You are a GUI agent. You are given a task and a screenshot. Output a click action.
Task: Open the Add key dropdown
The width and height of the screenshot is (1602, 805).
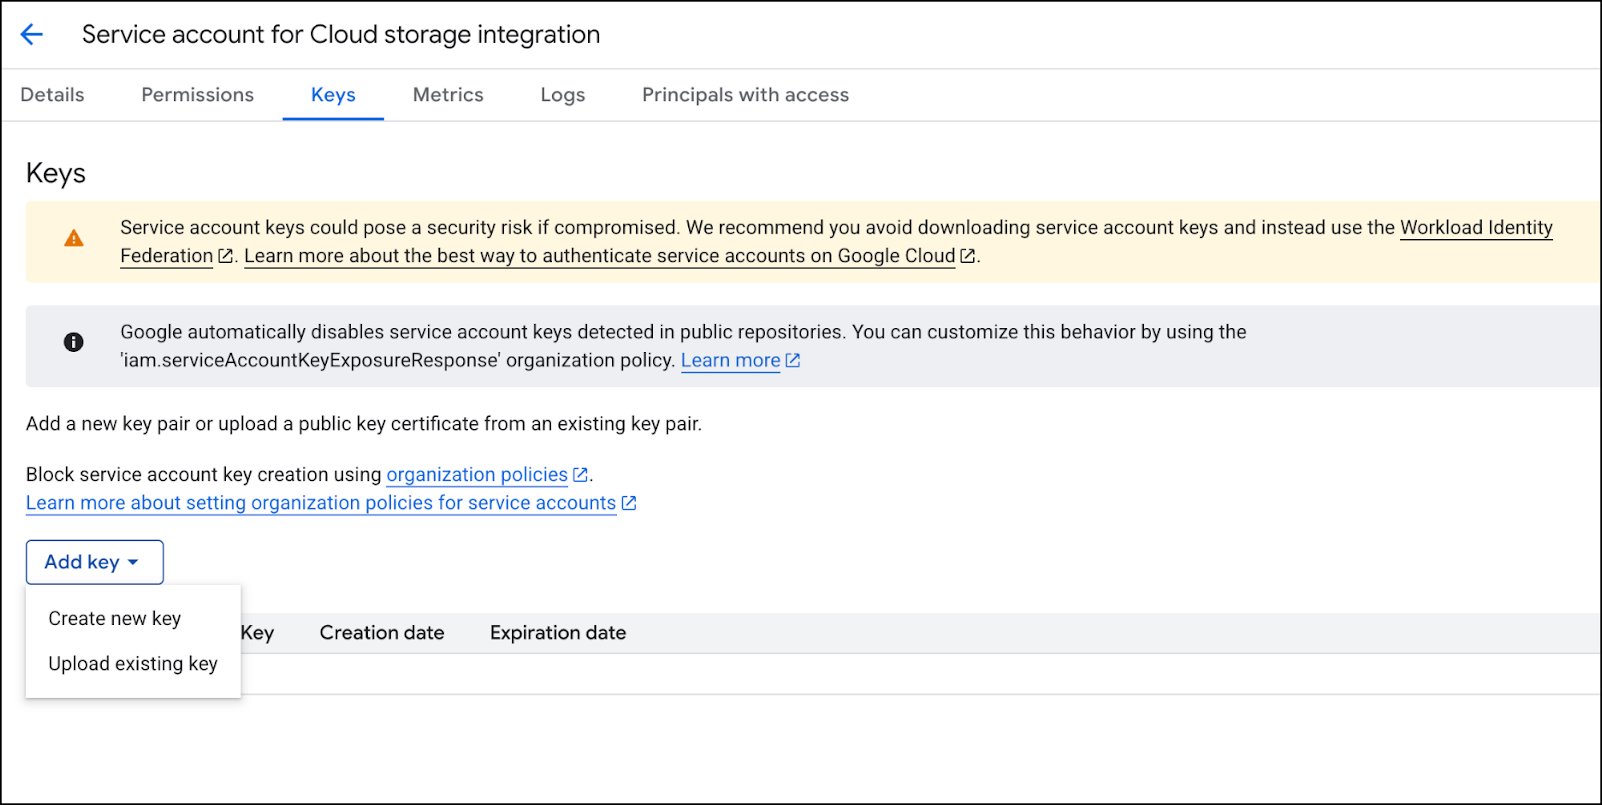[x=94, y=562]
